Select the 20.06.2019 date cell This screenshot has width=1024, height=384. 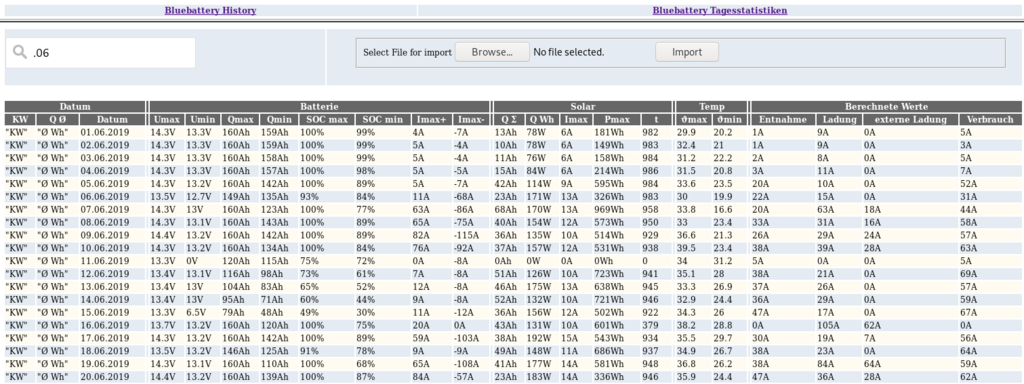tap(104, 376)
